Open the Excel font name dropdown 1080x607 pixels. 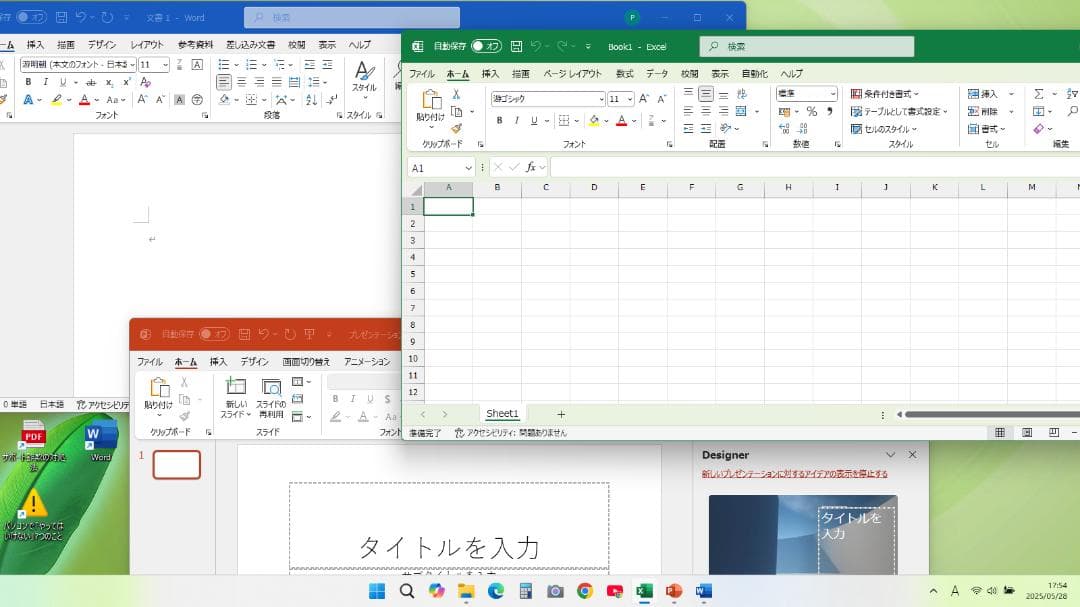pyautogui.click(x=601, y=99)
